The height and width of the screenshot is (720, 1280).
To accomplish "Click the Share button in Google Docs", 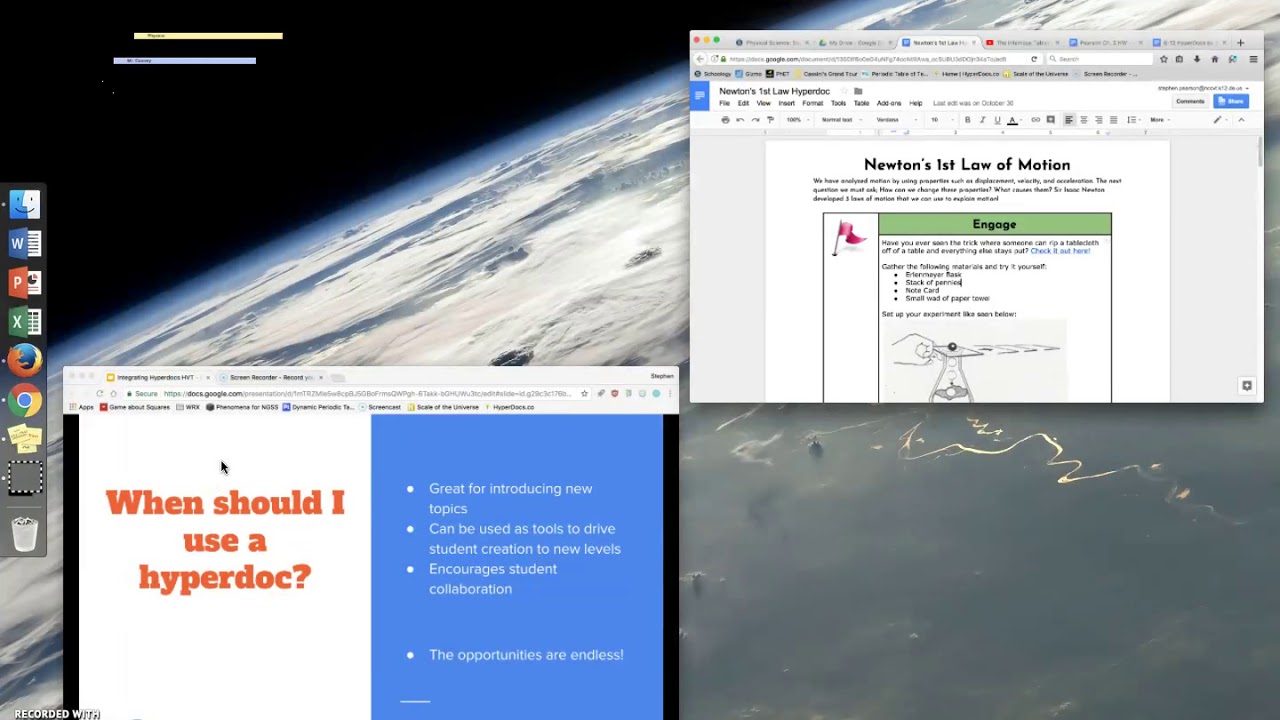I will tap(1232, 101).
